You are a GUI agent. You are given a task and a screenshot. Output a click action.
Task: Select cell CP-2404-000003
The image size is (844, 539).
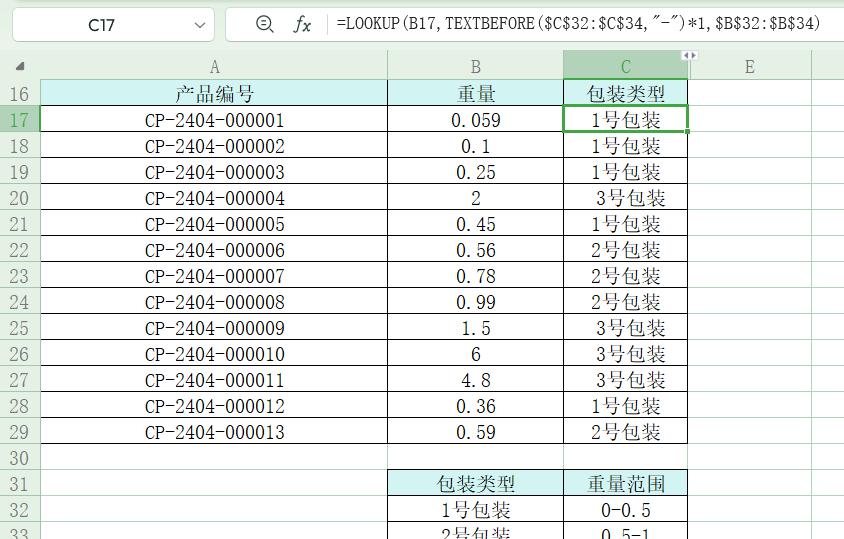(214, 171)
